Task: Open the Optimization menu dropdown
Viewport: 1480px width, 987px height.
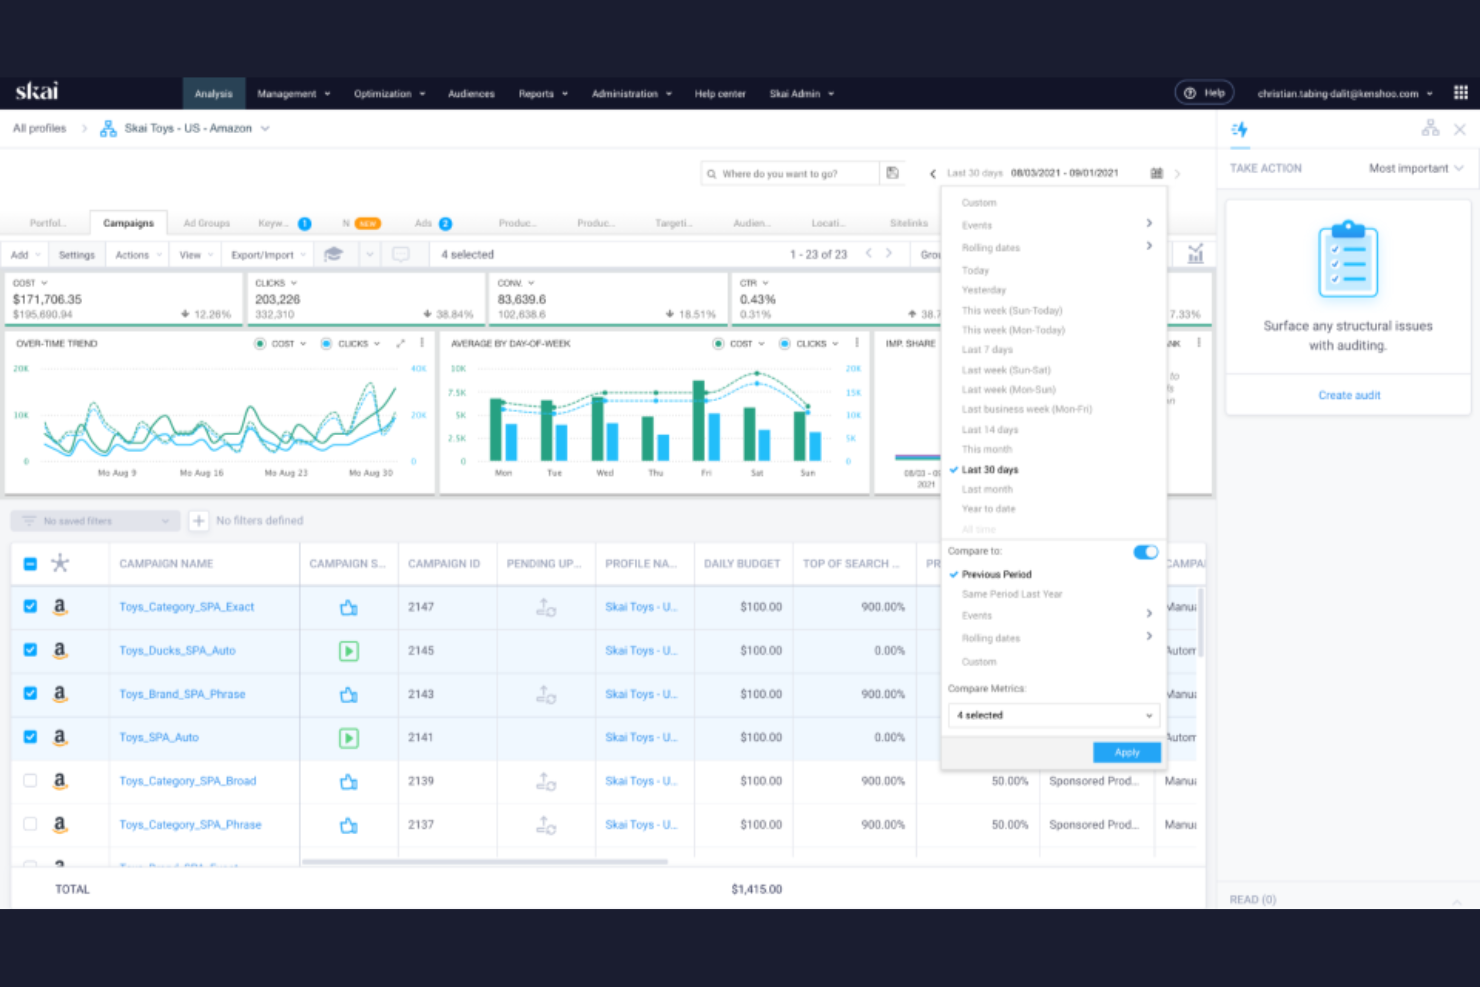Action: point(390,94)
